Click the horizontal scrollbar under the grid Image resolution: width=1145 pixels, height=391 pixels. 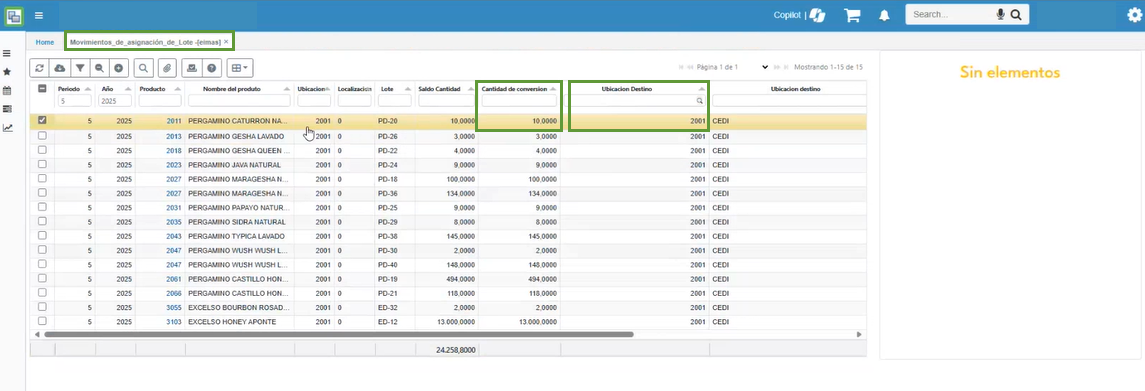339,334
